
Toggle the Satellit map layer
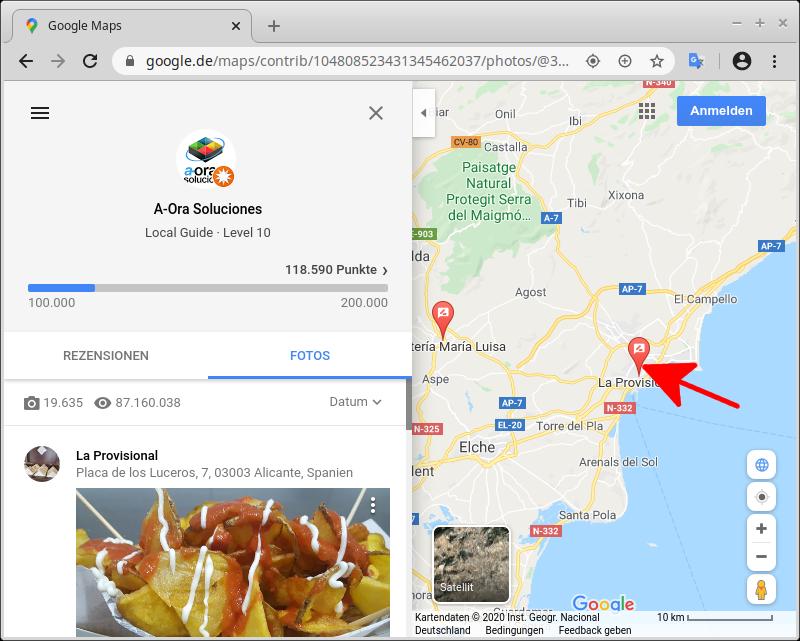[471, 563]
